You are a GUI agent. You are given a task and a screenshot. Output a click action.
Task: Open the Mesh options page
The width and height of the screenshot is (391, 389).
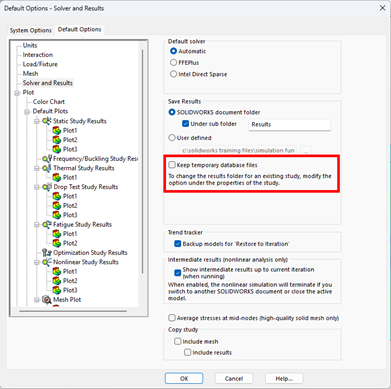(x=30, y=73)
